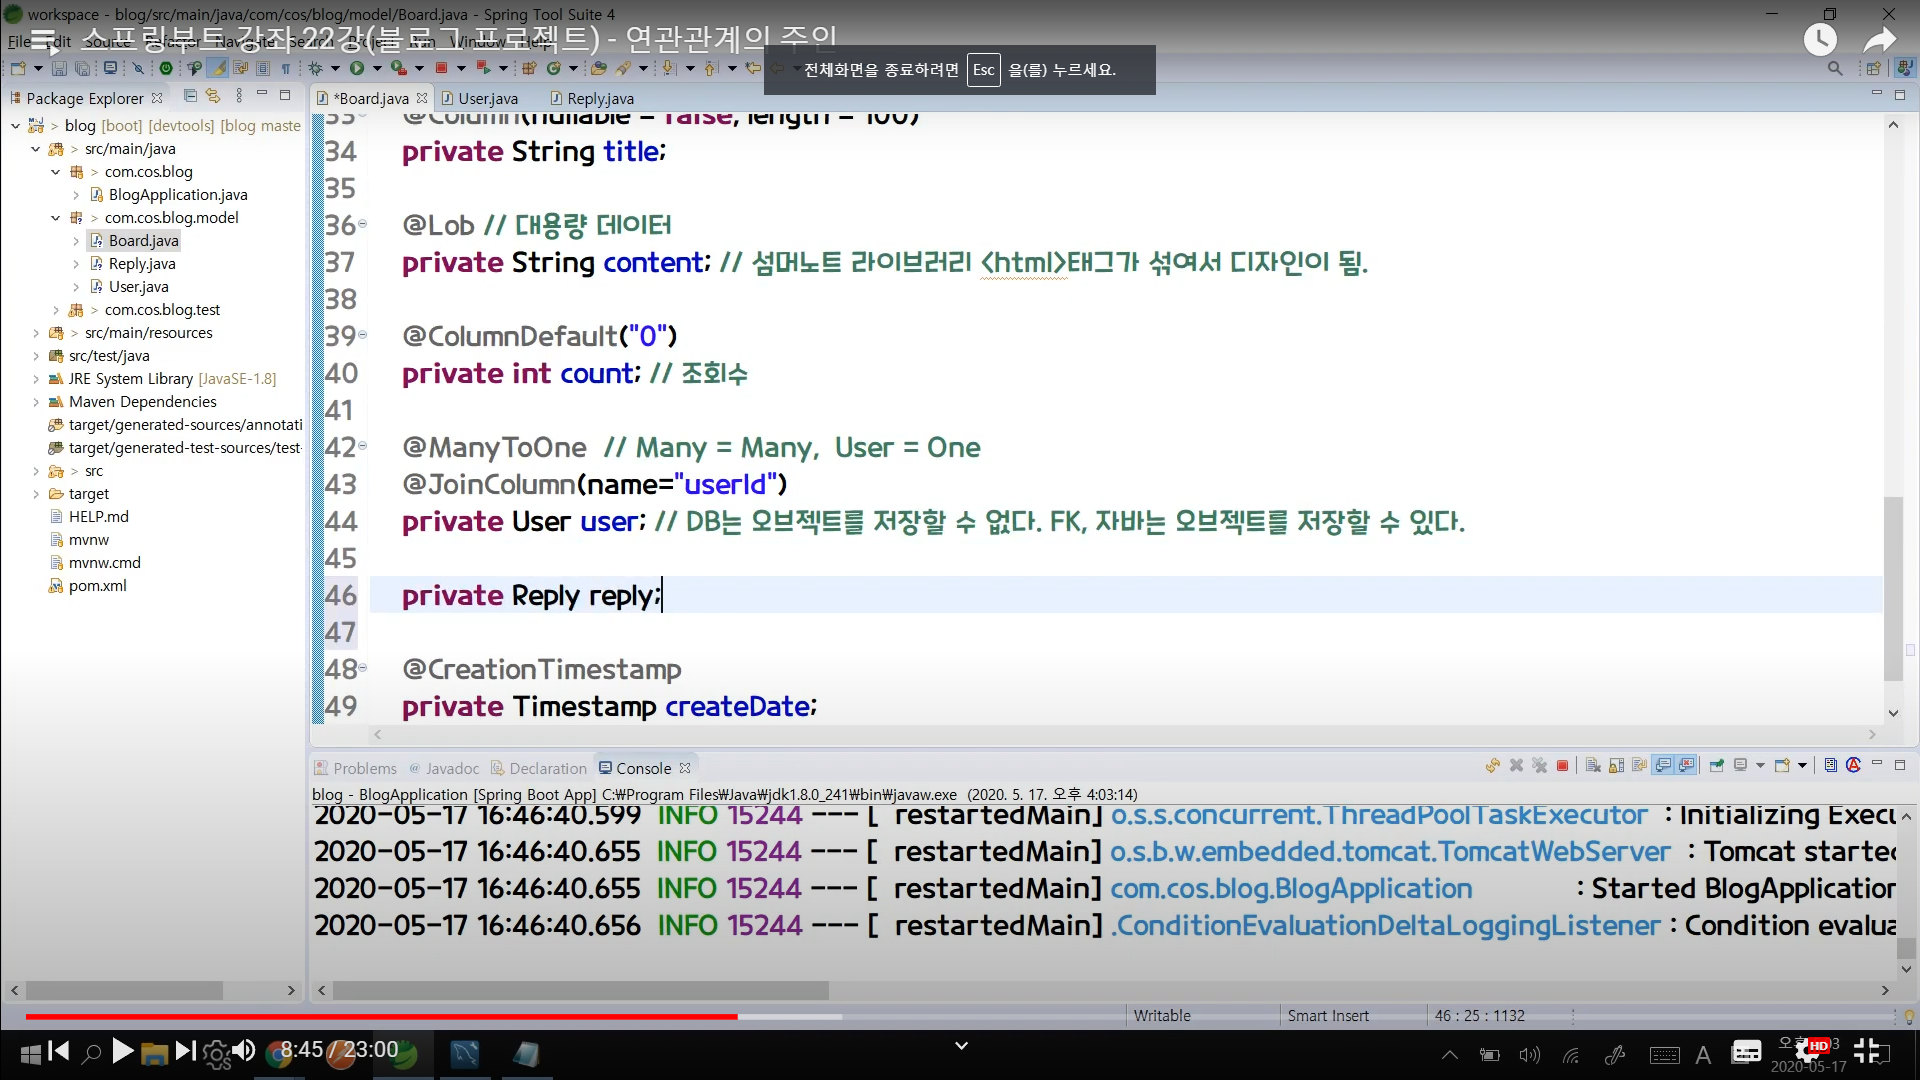This screenshot has height=1080, width=1920.
Task: Click the toolbar search magnifier icon
Action: pos(1834,68)
